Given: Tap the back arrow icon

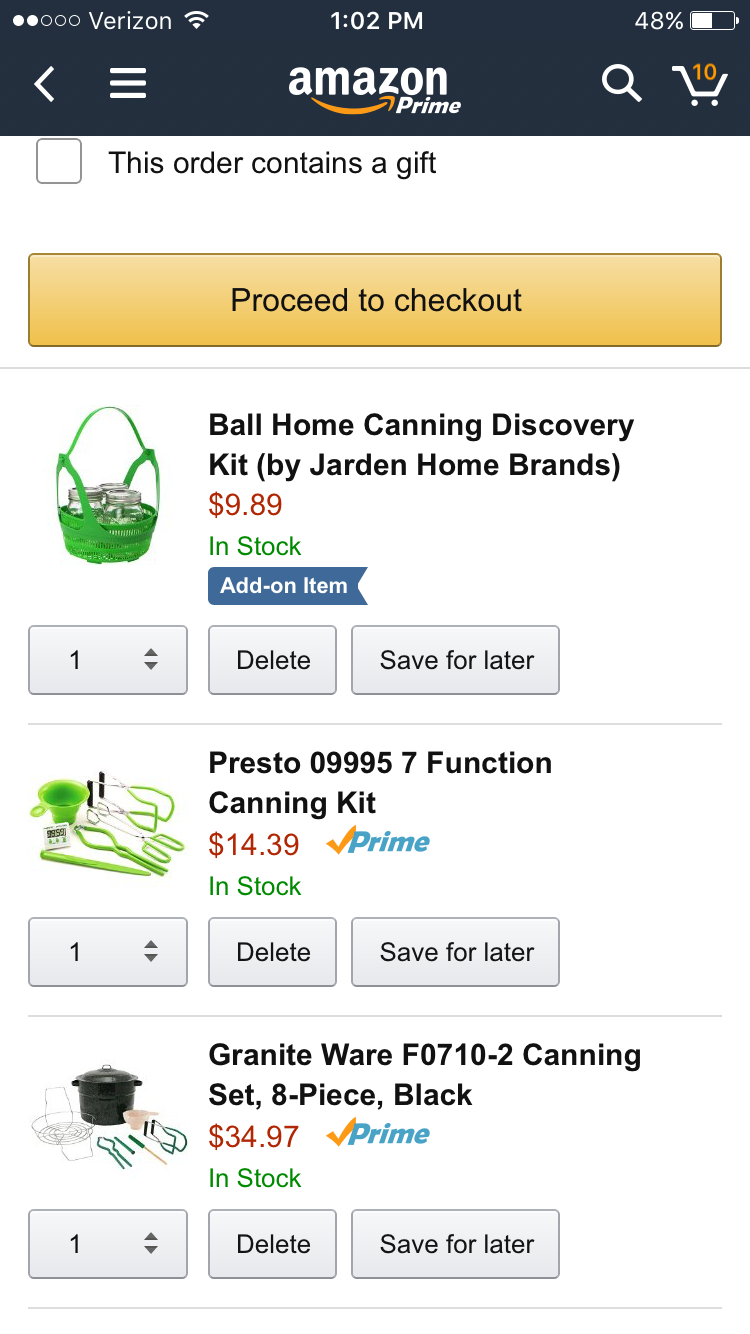Looking at the screenshot, I should (45, 84).
